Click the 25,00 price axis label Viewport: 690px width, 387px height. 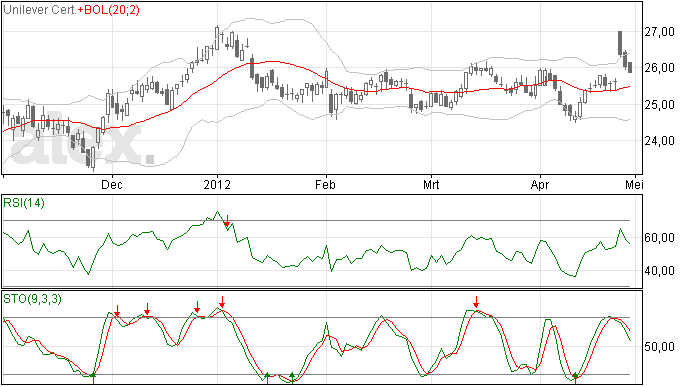659,105
